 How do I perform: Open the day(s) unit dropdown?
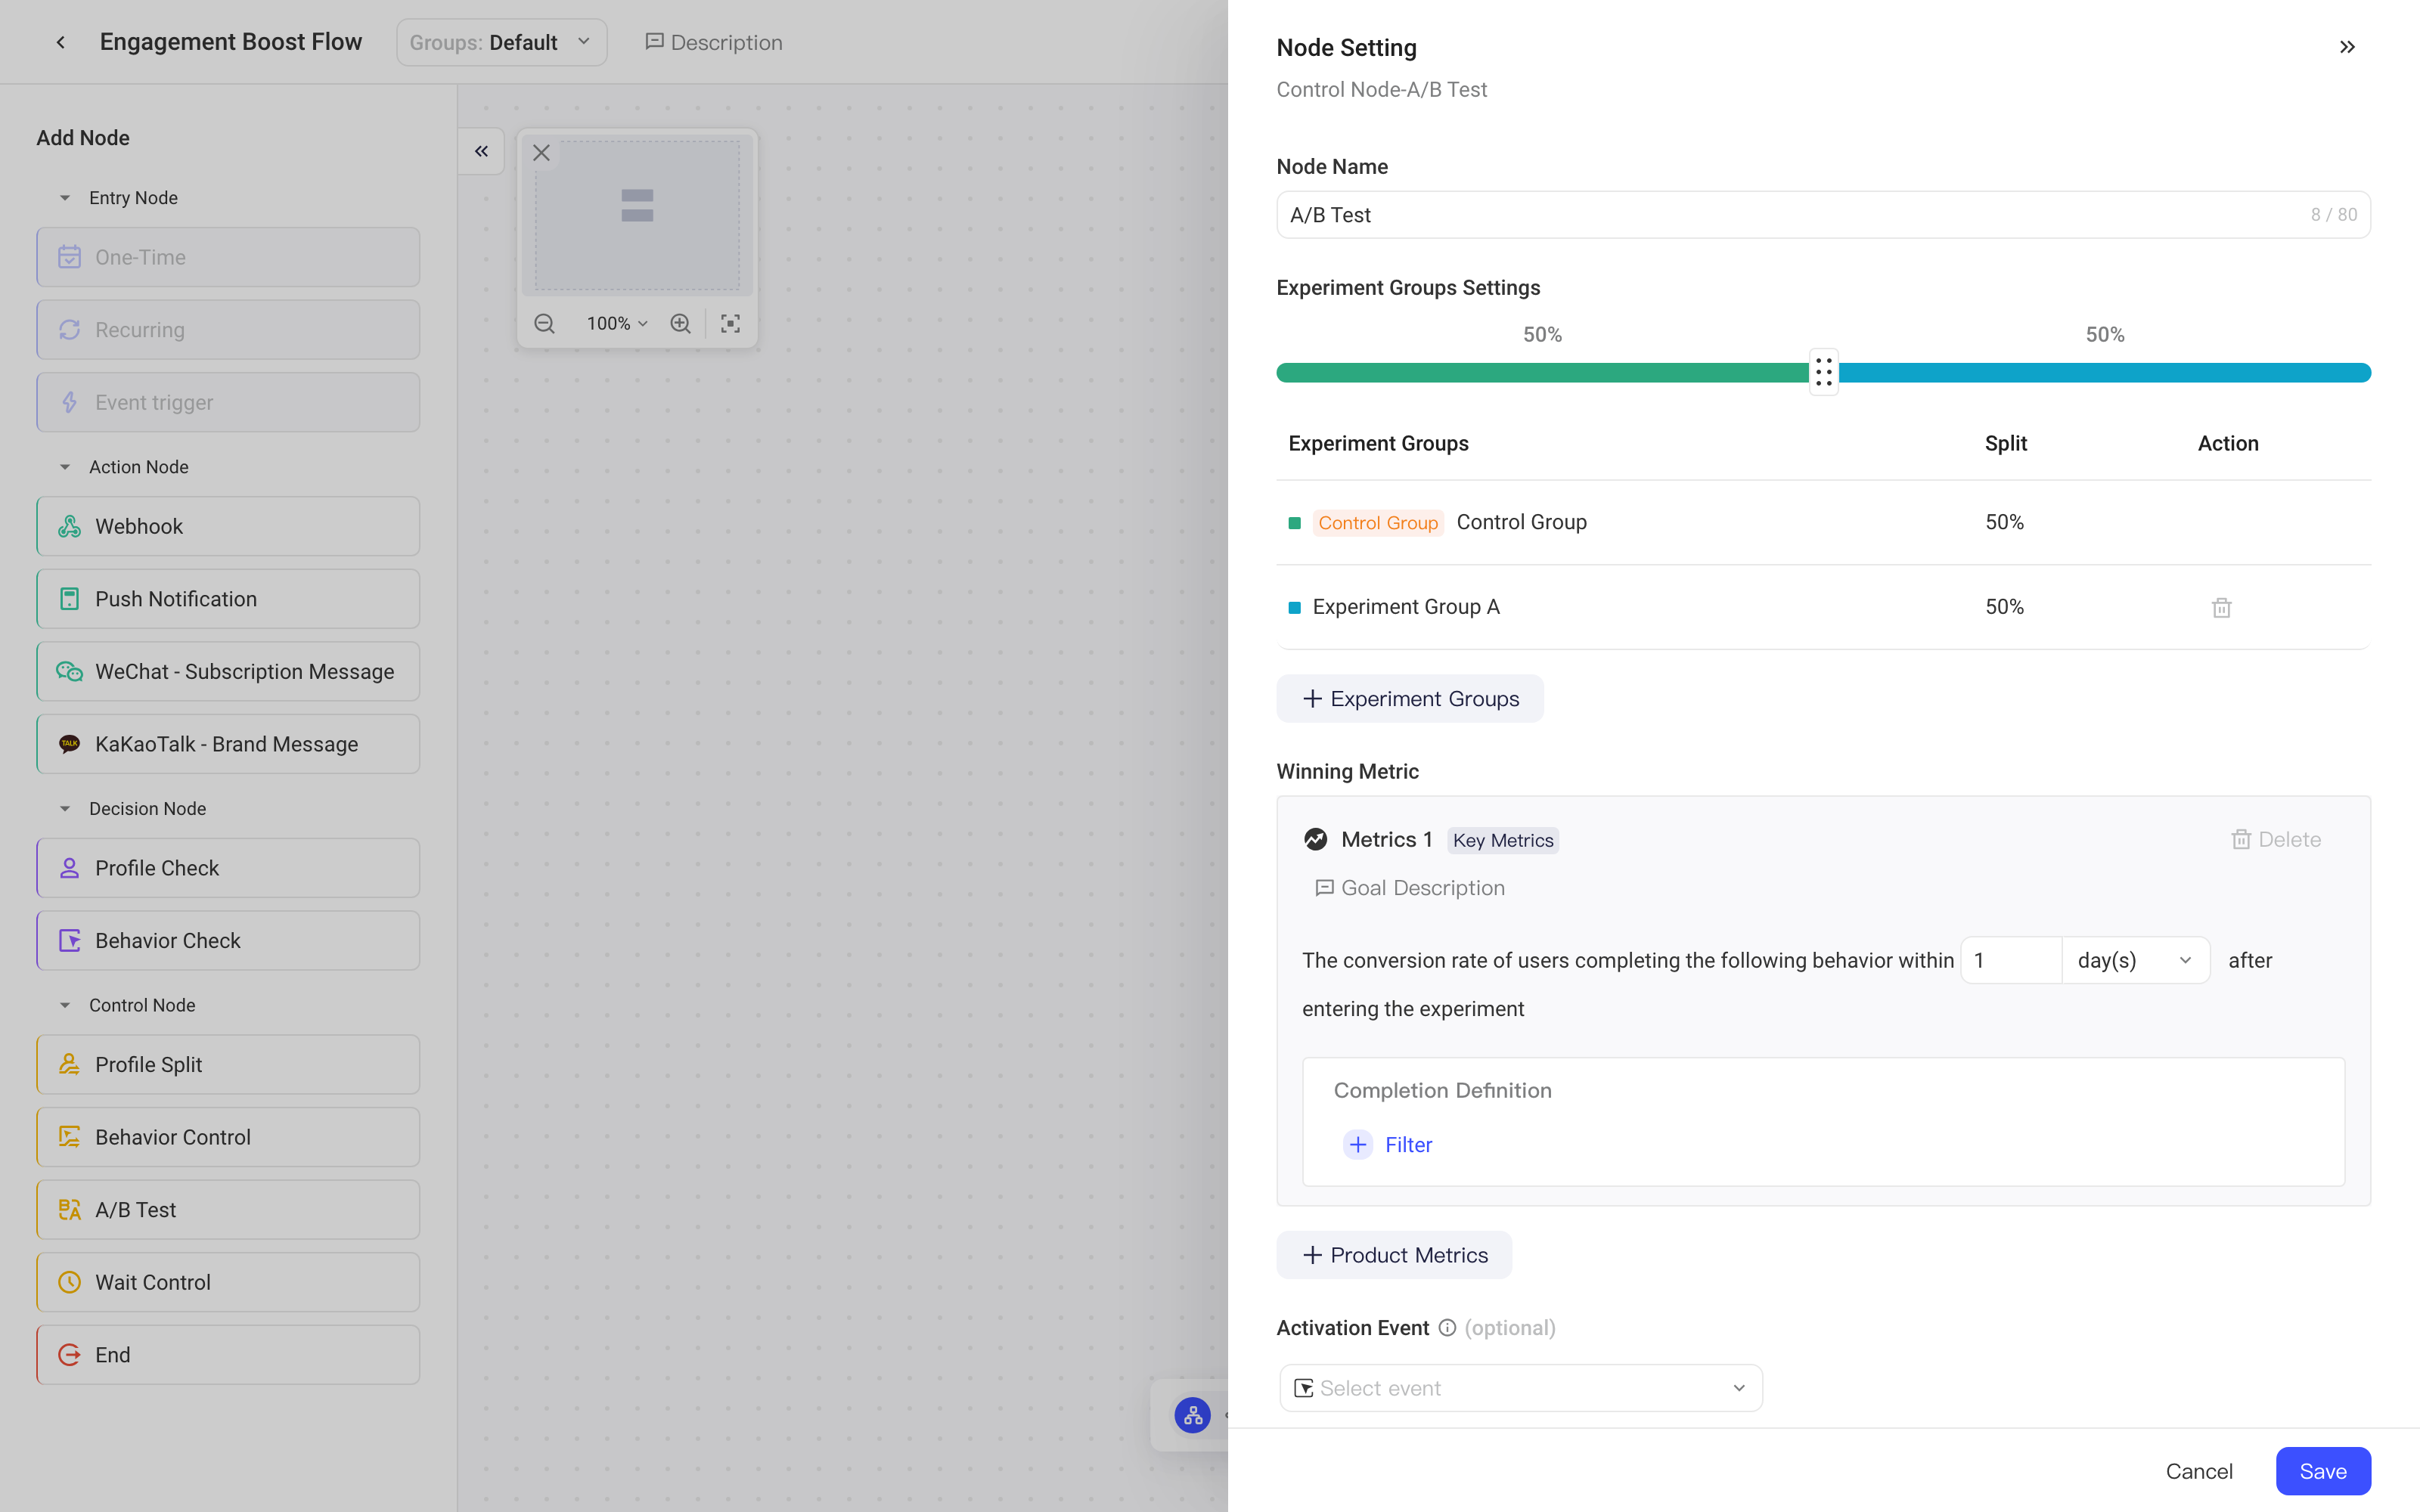click(x=2135, y=960)
